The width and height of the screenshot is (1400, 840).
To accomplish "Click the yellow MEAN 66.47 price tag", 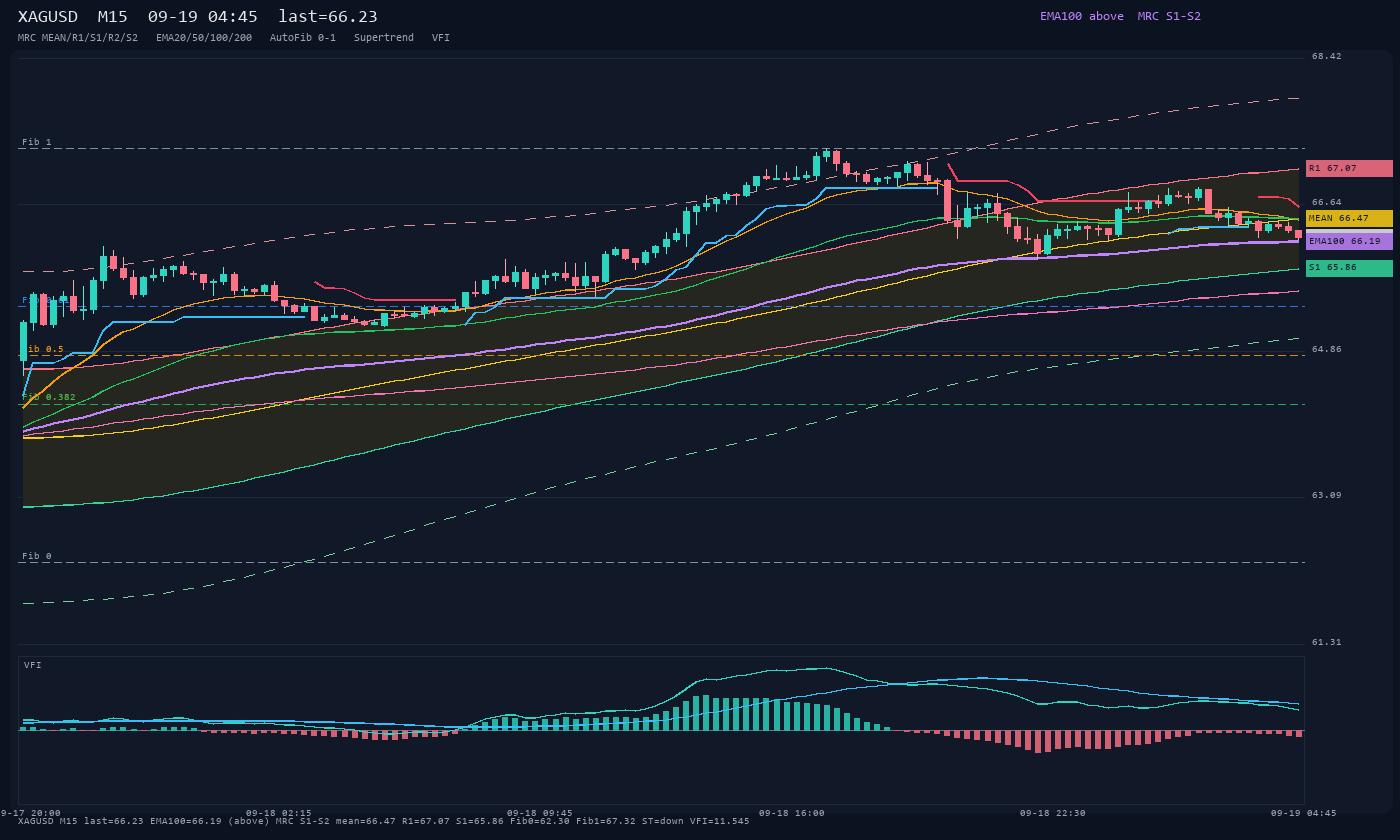I will [x=1349, y=218].
